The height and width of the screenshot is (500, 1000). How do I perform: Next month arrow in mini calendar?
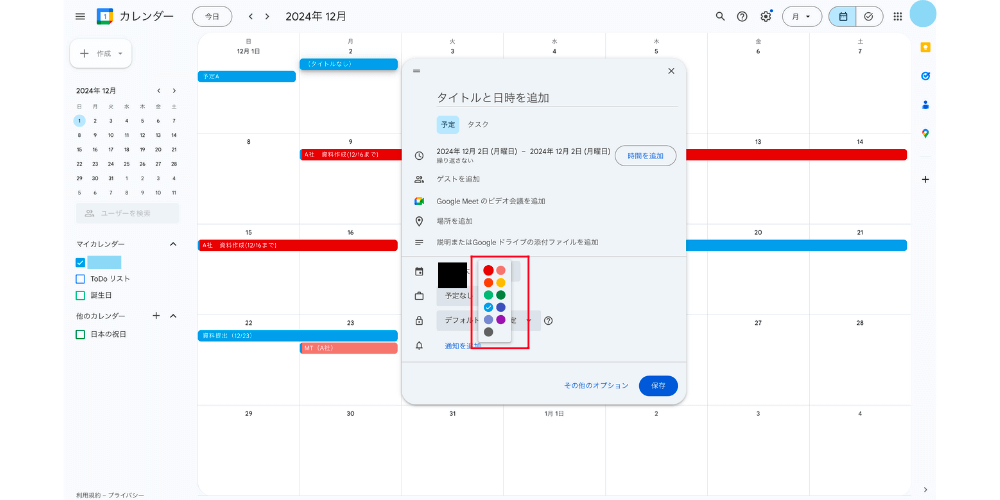[174, 91]
